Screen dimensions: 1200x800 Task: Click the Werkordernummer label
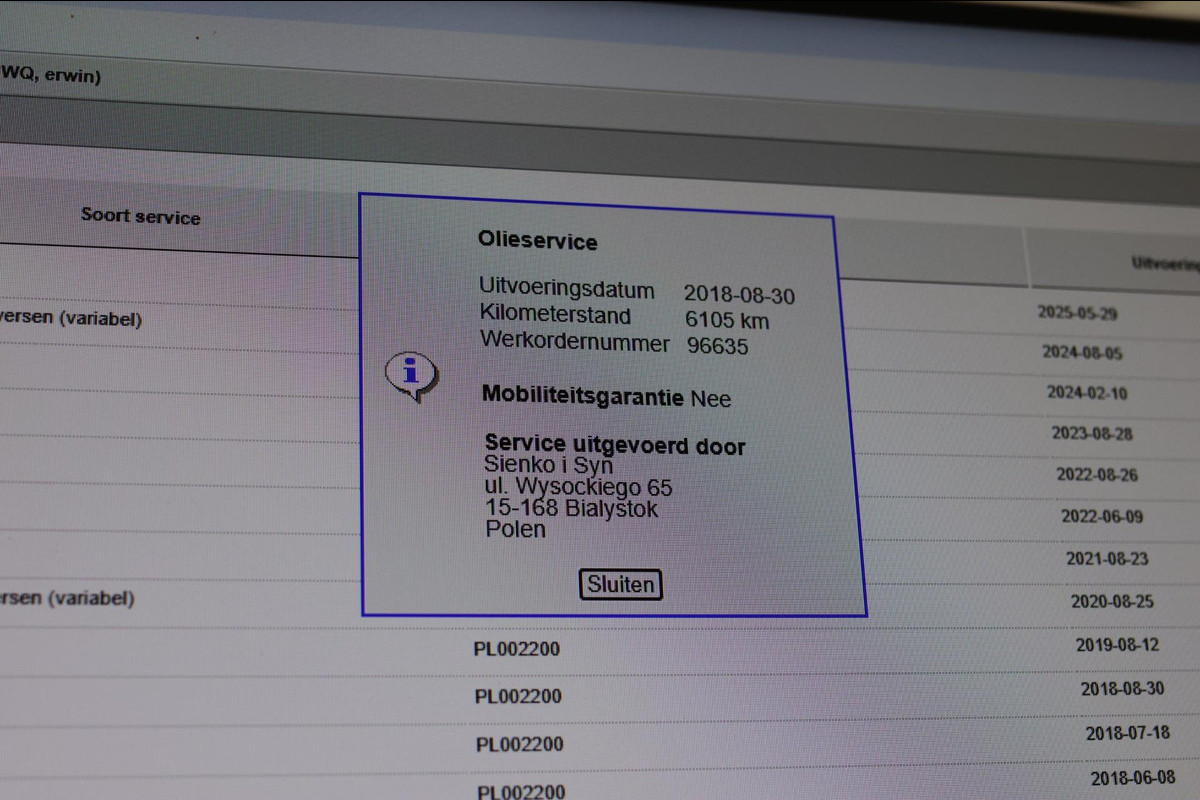point(575,341)
